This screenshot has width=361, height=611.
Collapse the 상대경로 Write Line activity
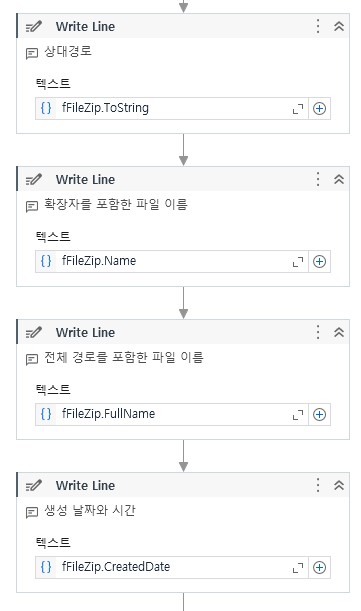339,26
